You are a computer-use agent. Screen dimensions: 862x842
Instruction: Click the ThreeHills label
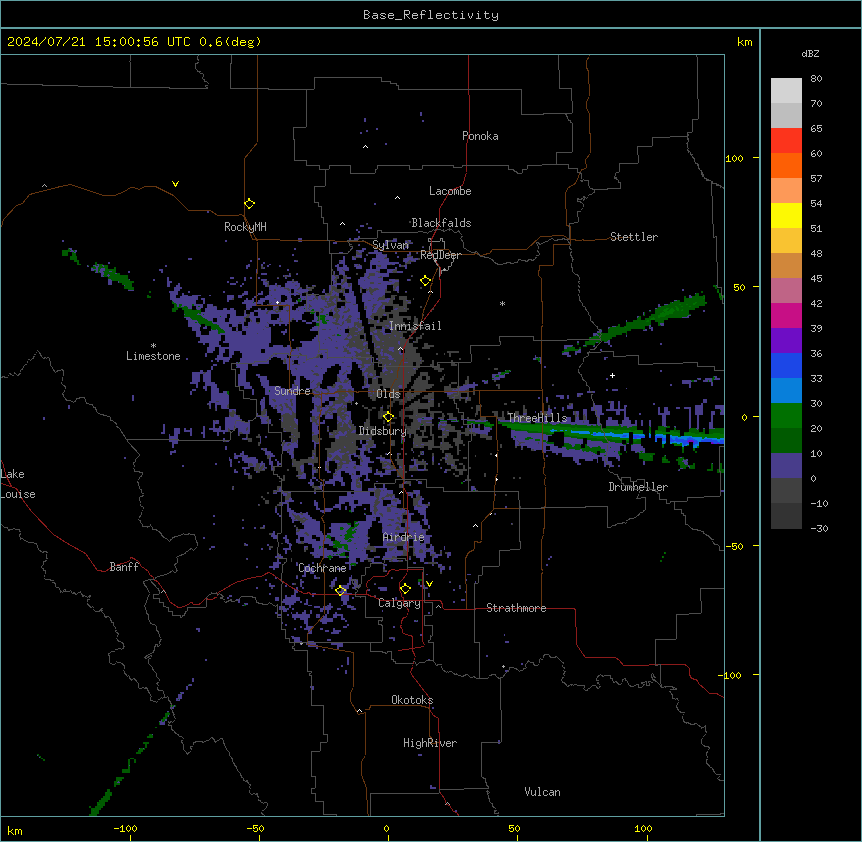click(537, 418)
